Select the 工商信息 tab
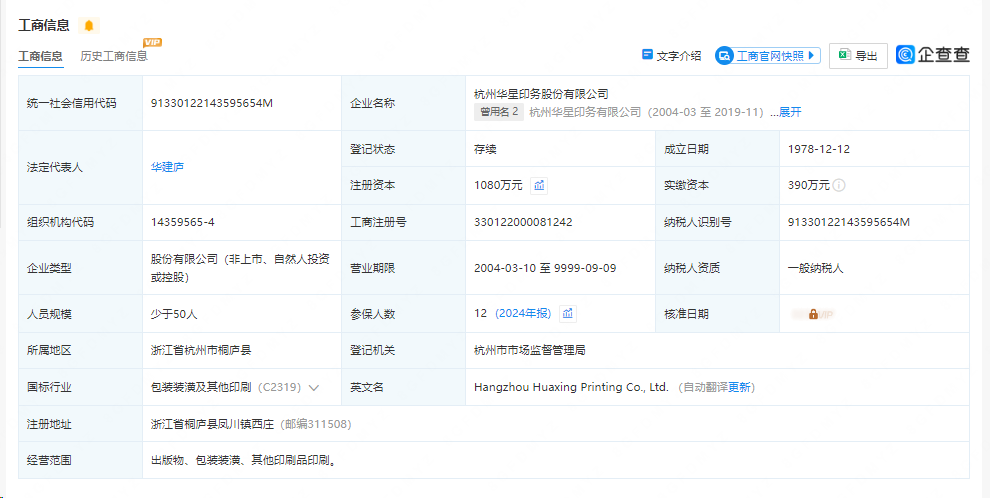The height and width of the screenshot is (498, 990). tap(40, 56)
